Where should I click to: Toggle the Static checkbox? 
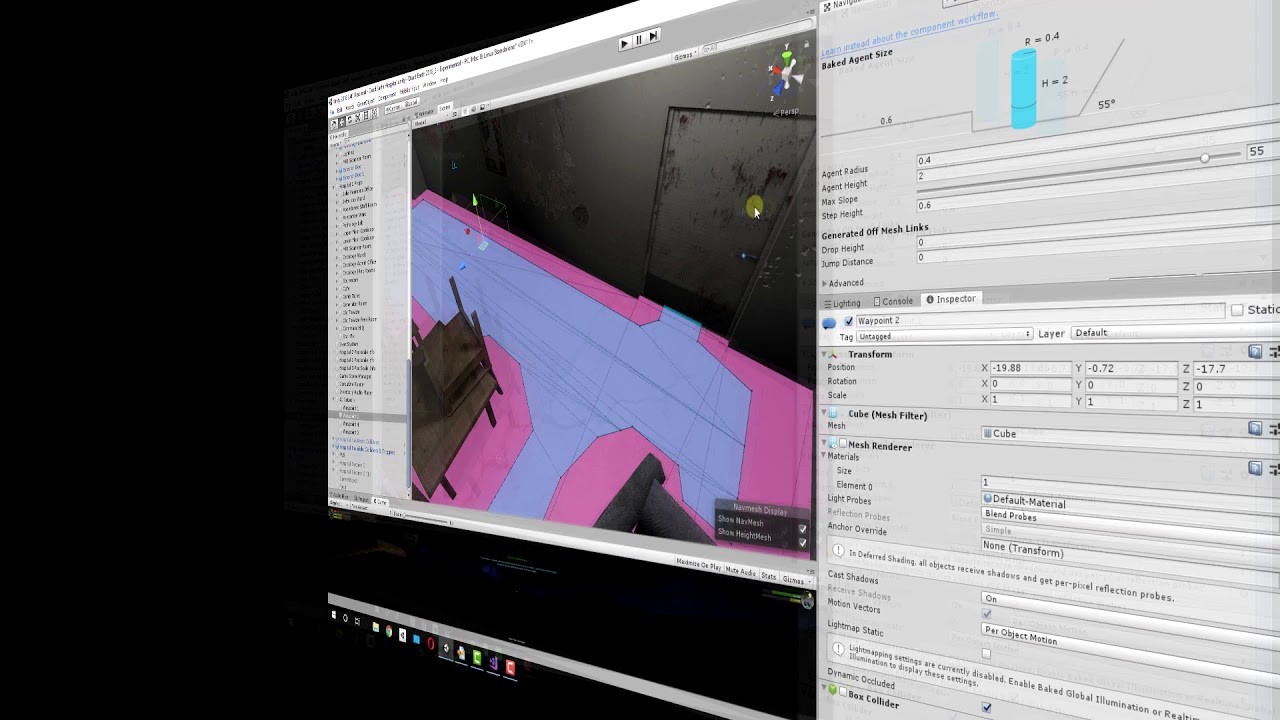(x=1237, y=310)
